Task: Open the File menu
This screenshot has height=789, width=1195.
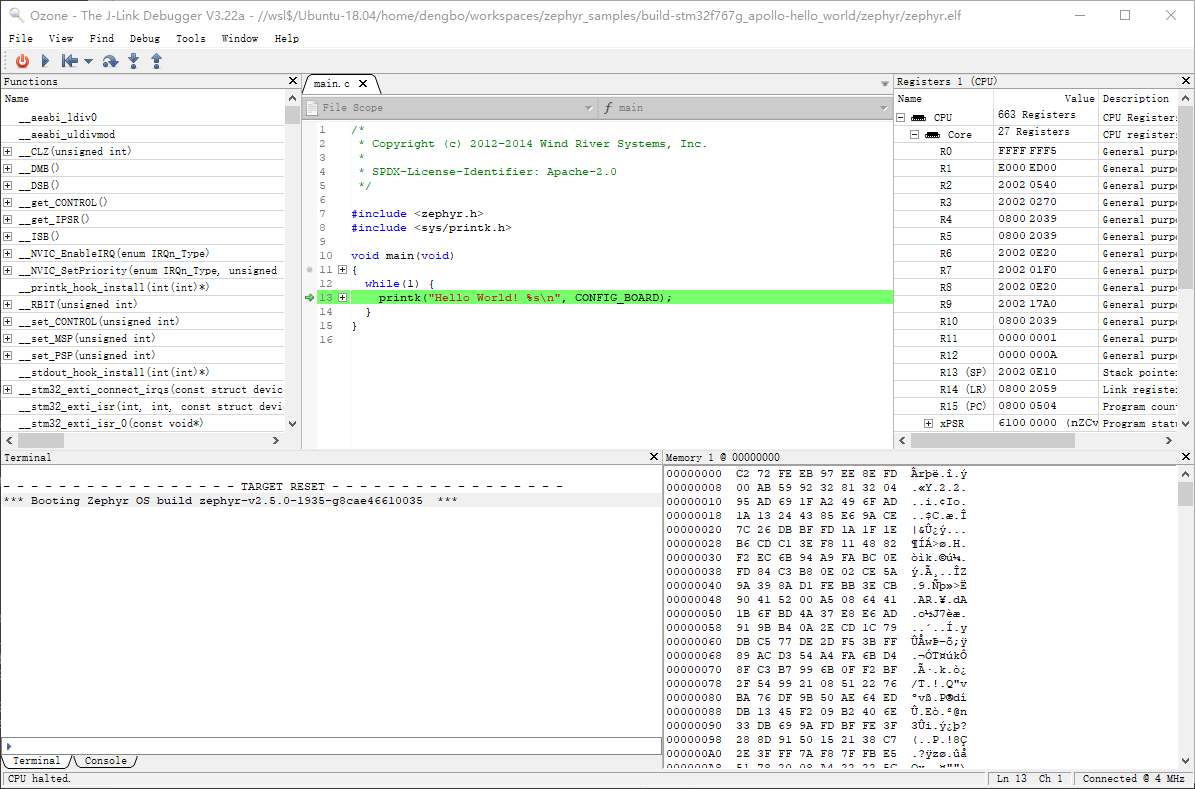Action: 21,38
